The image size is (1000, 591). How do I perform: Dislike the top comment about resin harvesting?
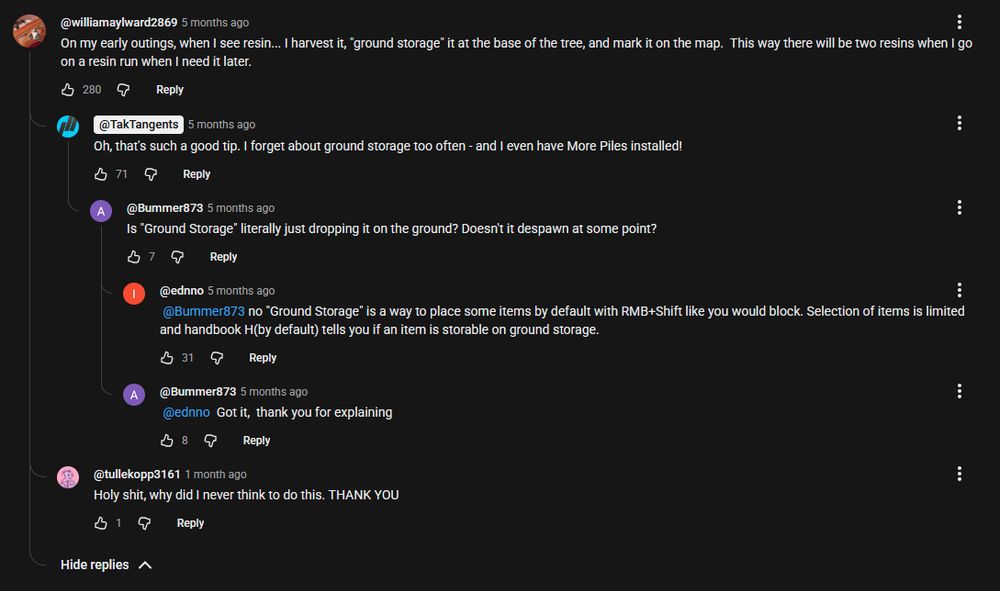[x=122, y=89]
